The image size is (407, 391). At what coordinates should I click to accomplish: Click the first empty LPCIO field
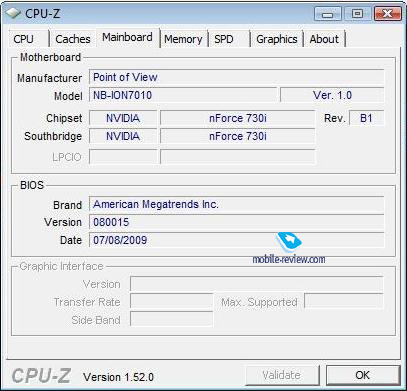[123, 157]
